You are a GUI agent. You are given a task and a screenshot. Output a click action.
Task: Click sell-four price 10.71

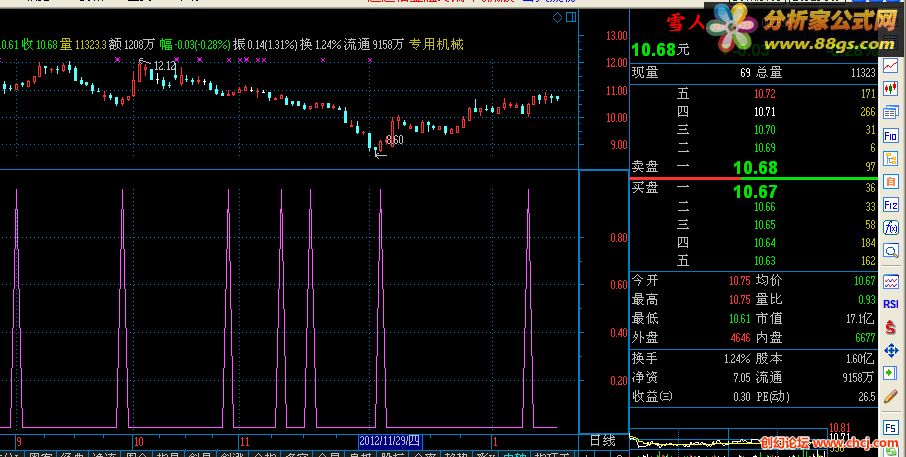pyautogui.click(x=764, y=112)
